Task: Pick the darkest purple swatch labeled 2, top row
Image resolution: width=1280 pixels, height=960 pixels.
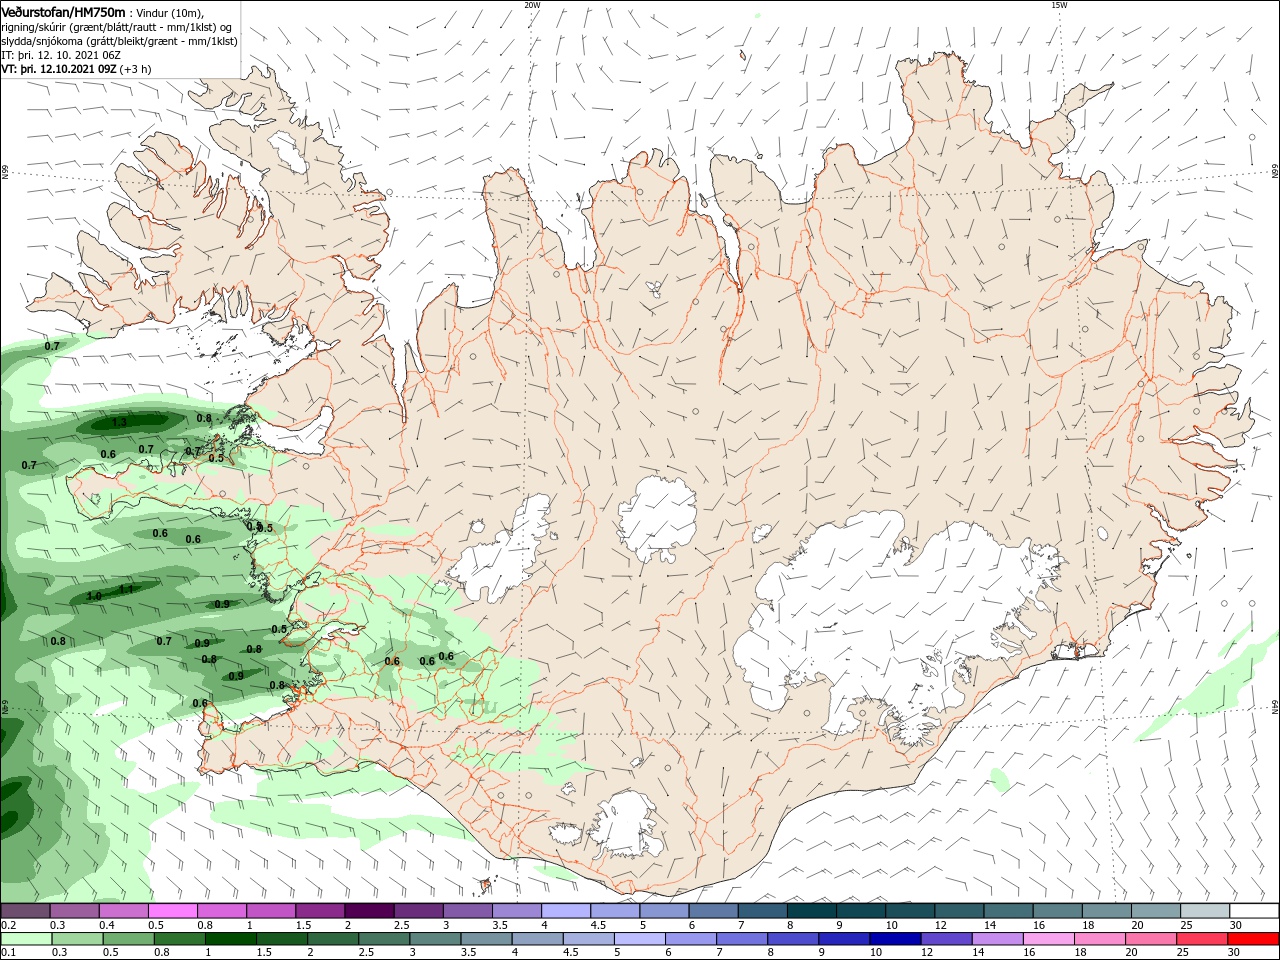Action: [x=369, y=911]
